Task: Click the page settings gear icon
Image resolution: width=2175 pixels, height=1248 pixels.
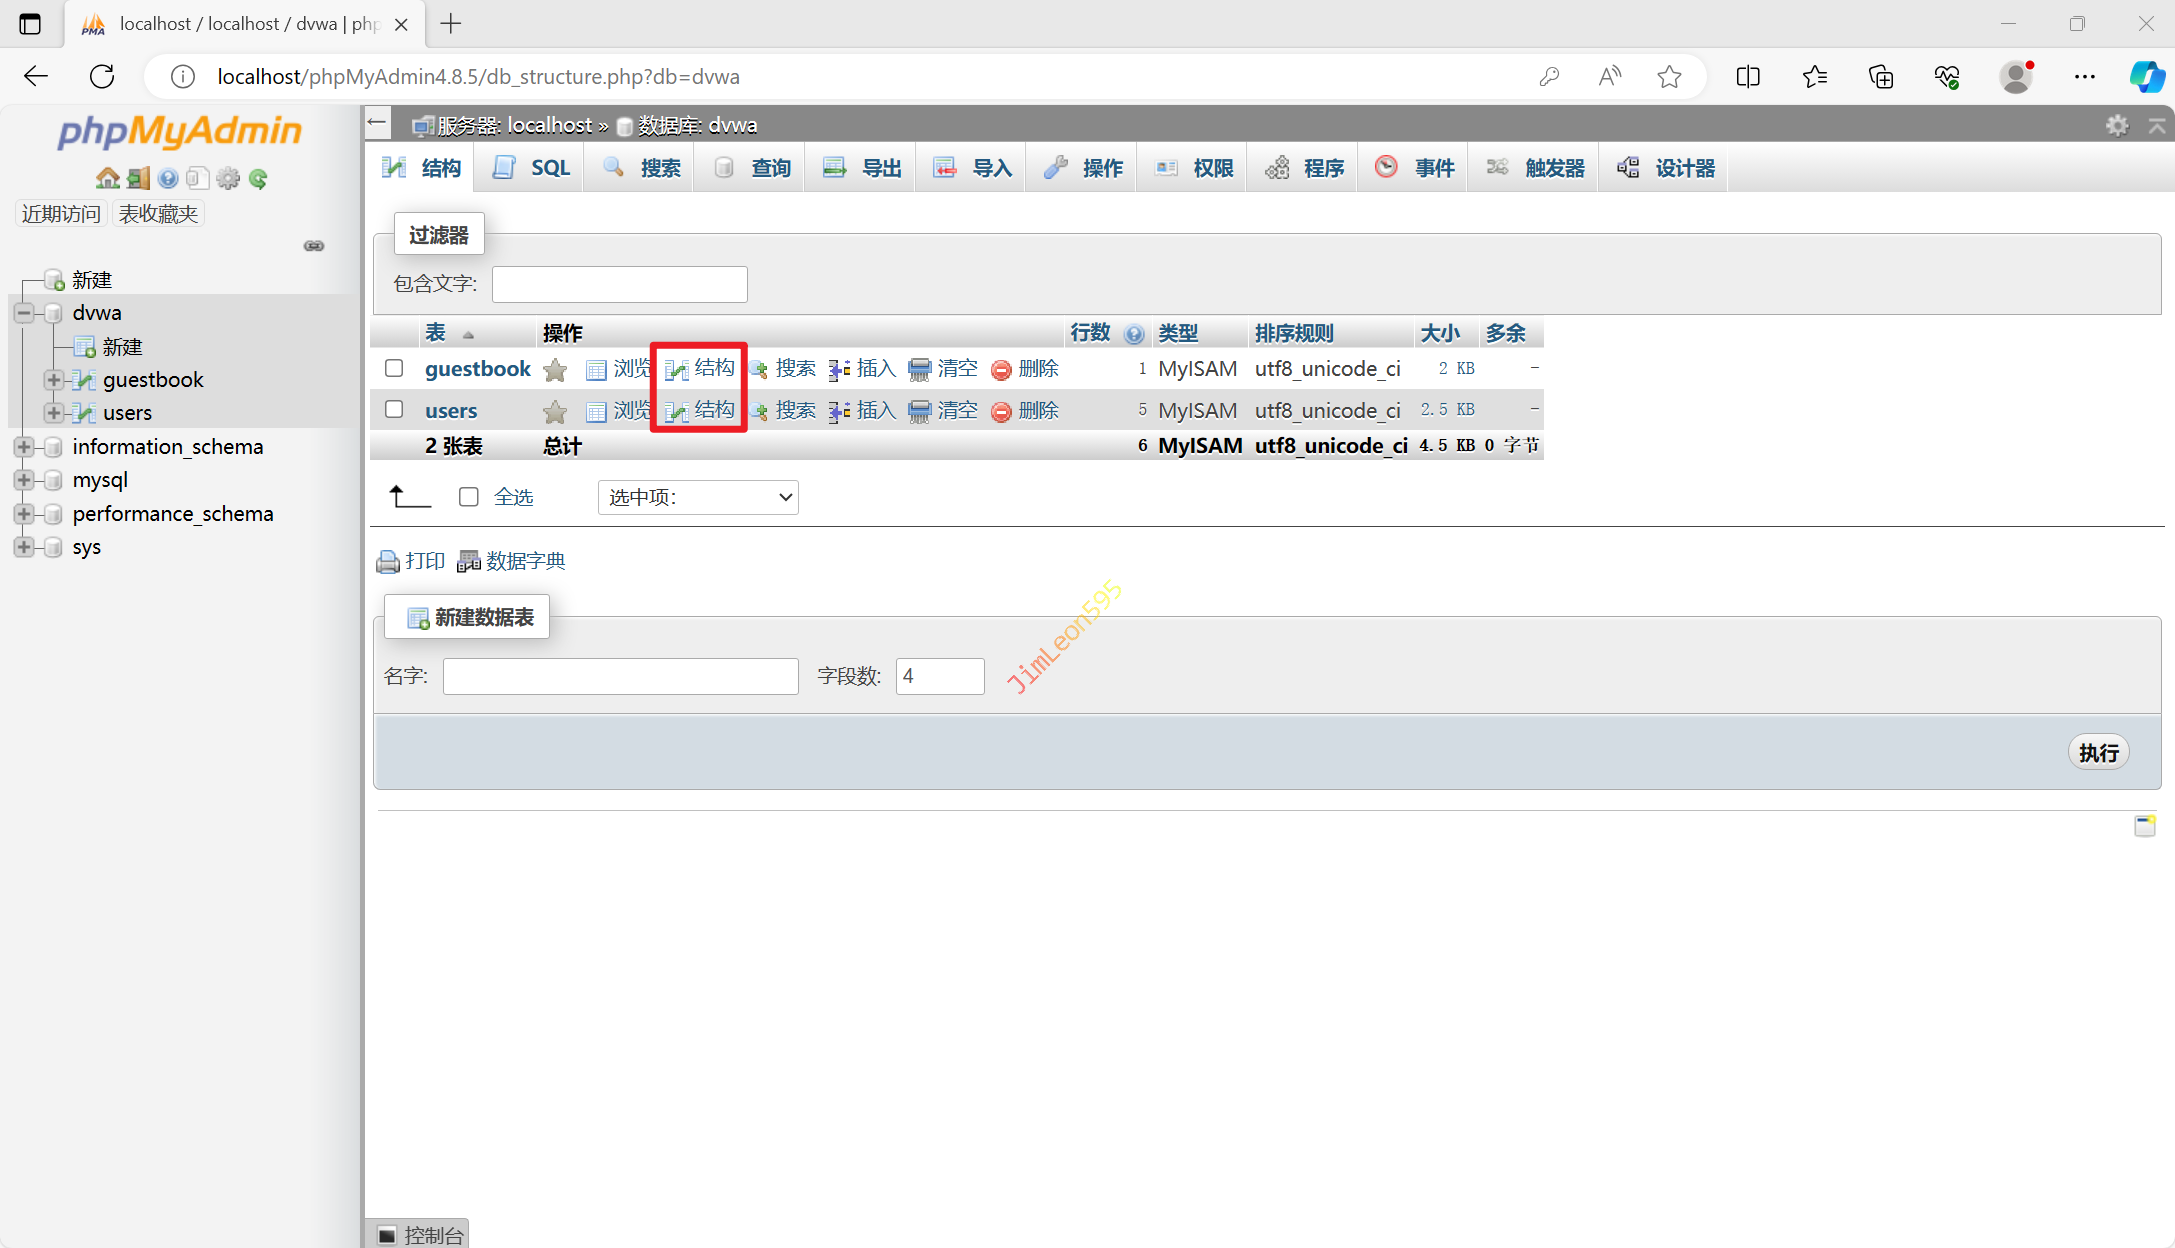Action: (2117, 125)
